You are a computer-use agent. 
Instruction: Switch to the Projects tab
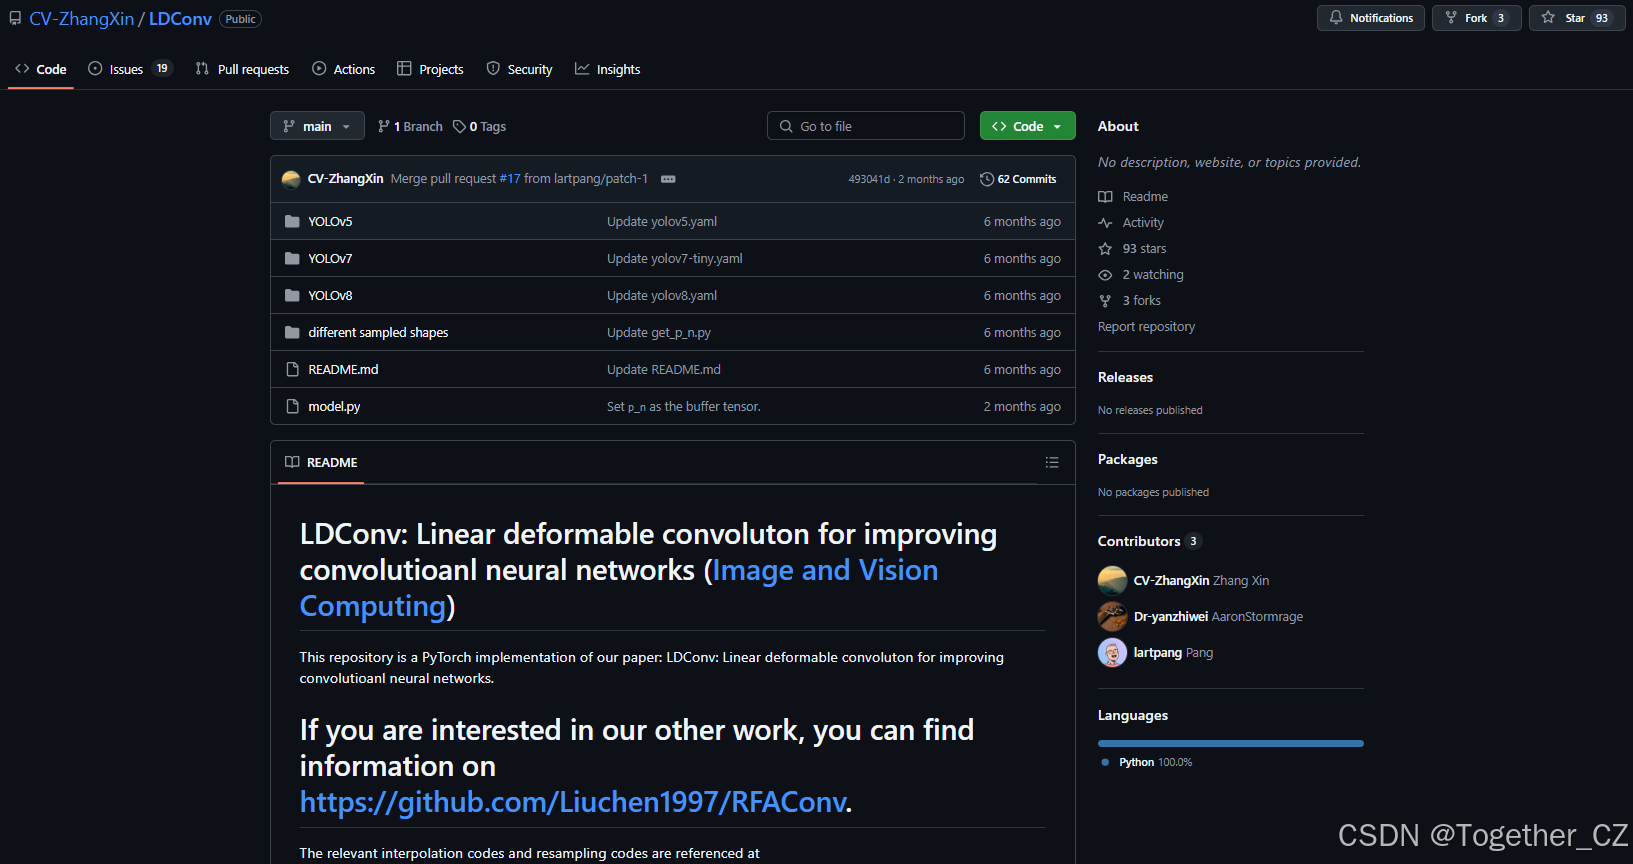pyautogui.click(x=430, y=69)
